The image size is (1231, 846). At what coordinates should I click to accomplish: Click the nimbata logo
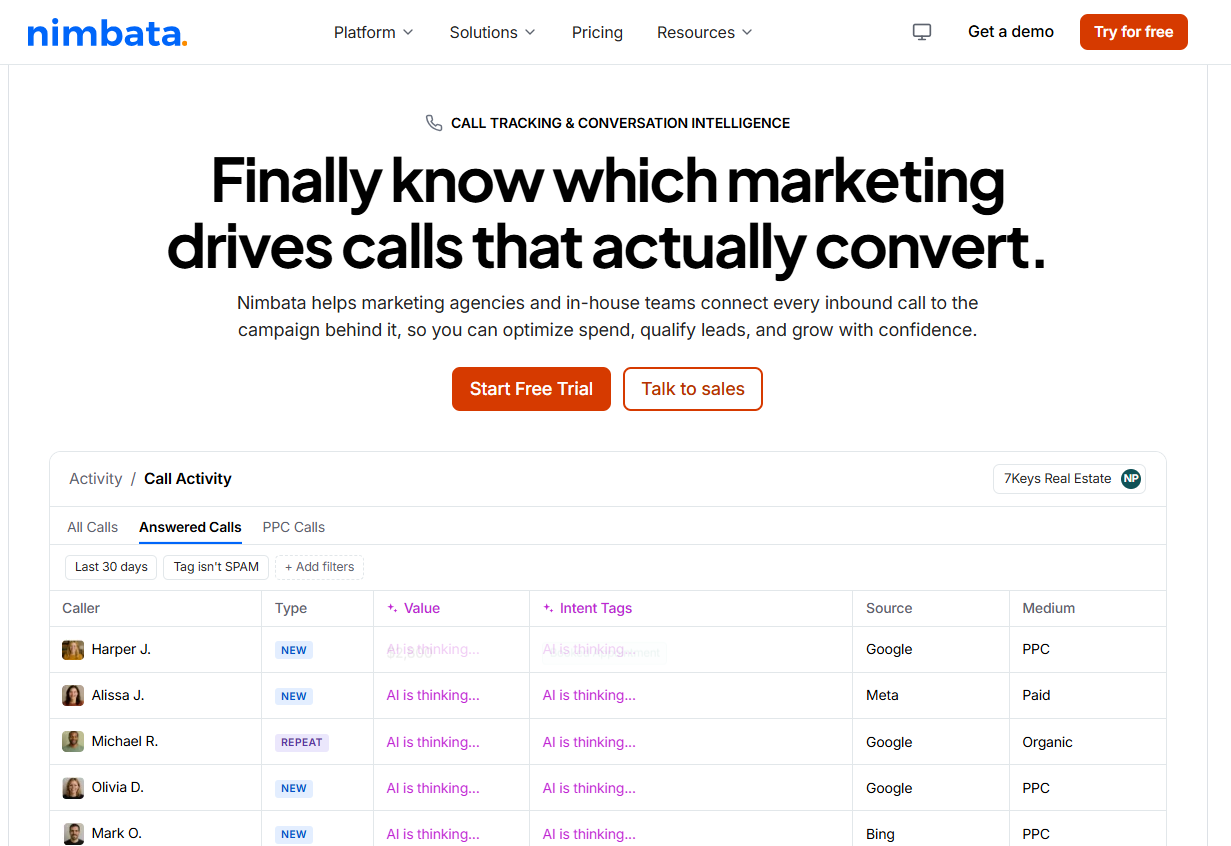click(x=107, y=32)
